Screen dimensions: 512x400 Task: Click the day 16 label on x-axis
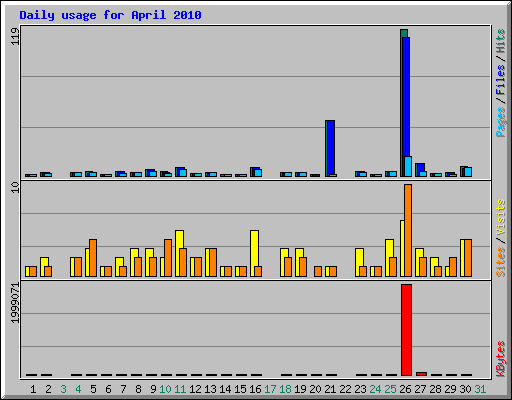pyautogui.click(x=255, y=389)
